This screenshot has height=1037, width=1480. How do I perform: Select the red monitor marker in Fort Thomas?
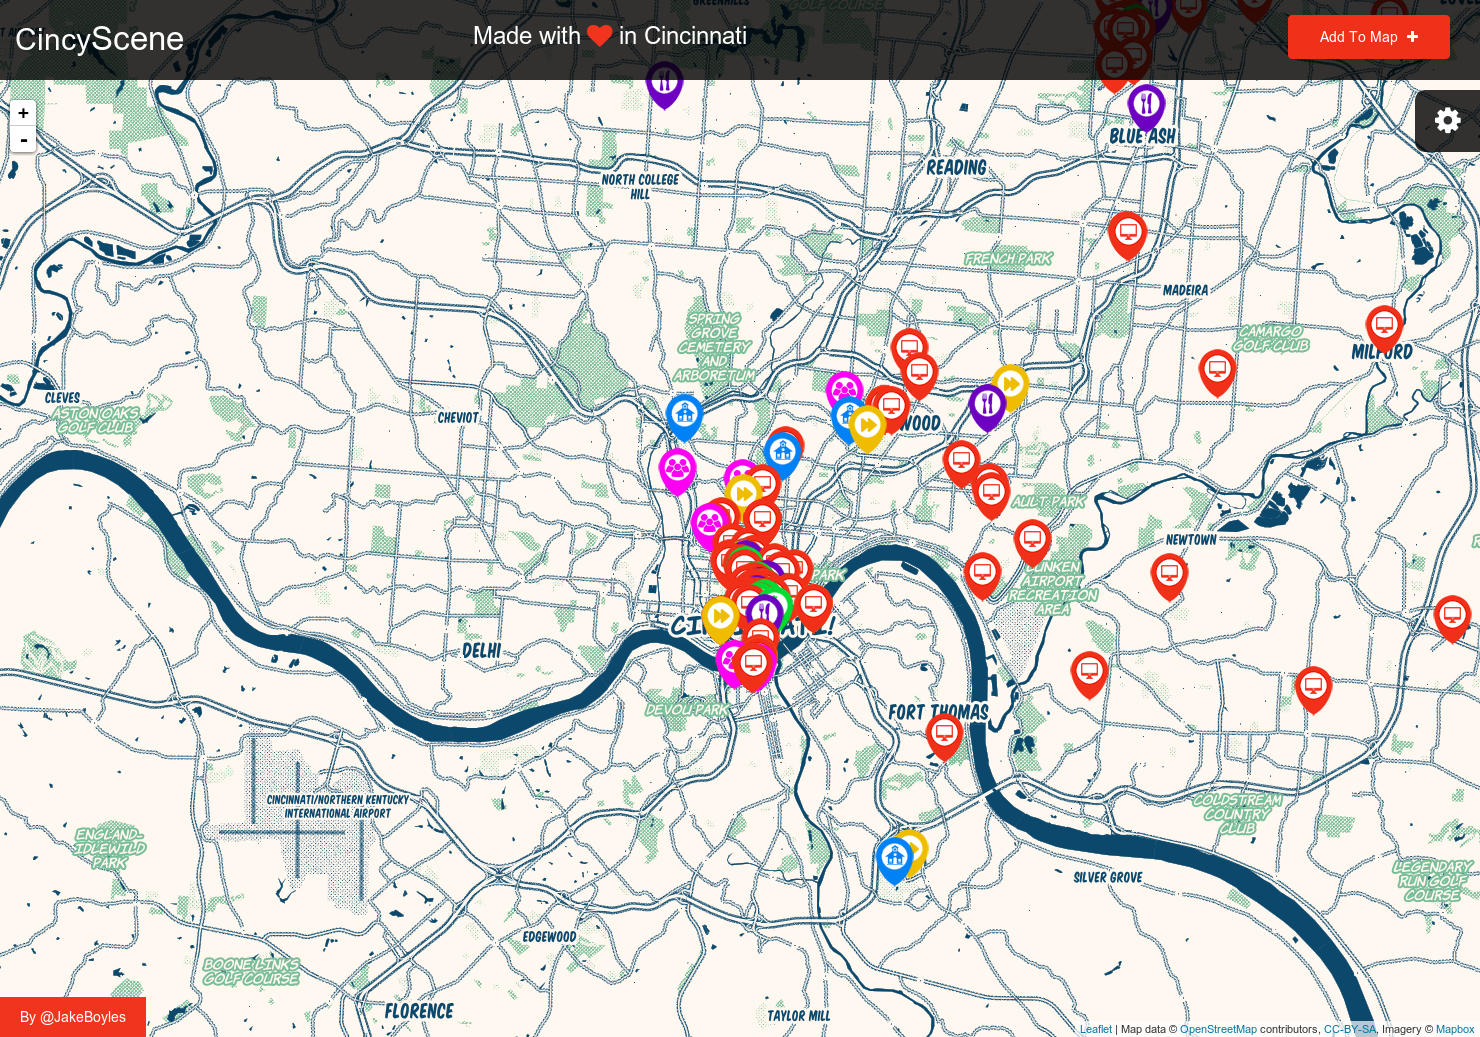point(944,733)
